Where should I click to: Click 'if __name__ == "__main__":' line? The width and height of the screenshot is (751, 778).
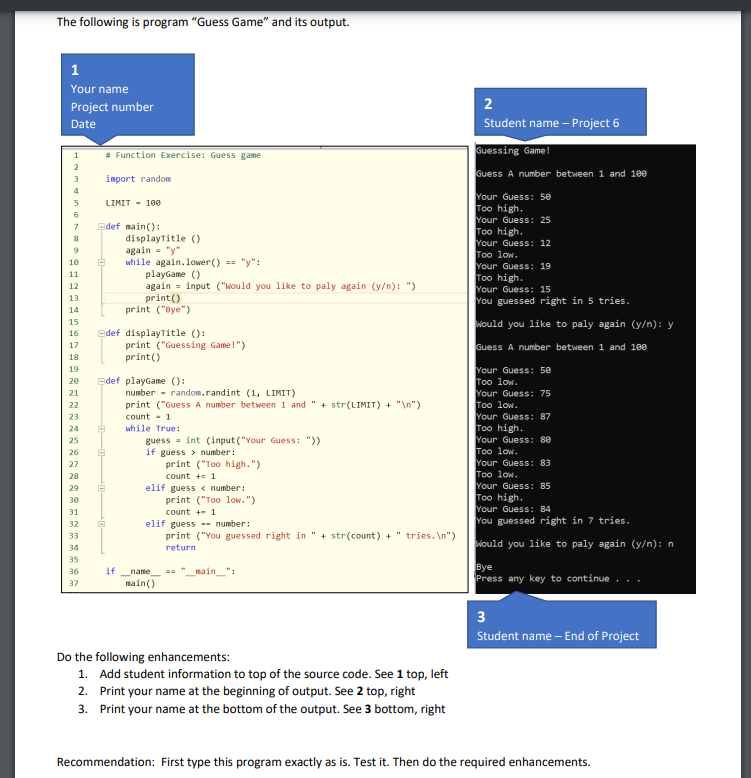(x=170, y=572)
